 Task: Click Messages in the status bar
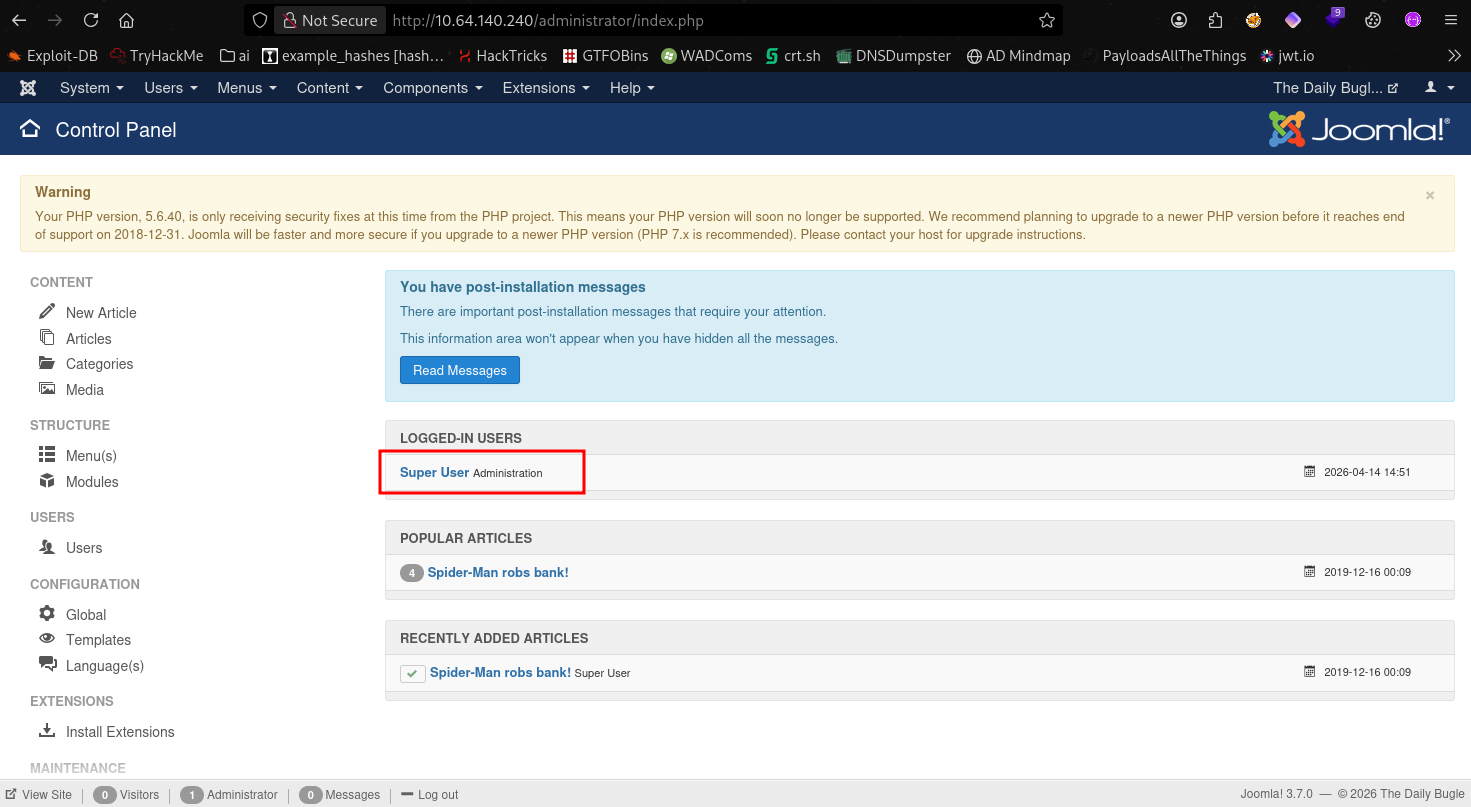point(339,794)
